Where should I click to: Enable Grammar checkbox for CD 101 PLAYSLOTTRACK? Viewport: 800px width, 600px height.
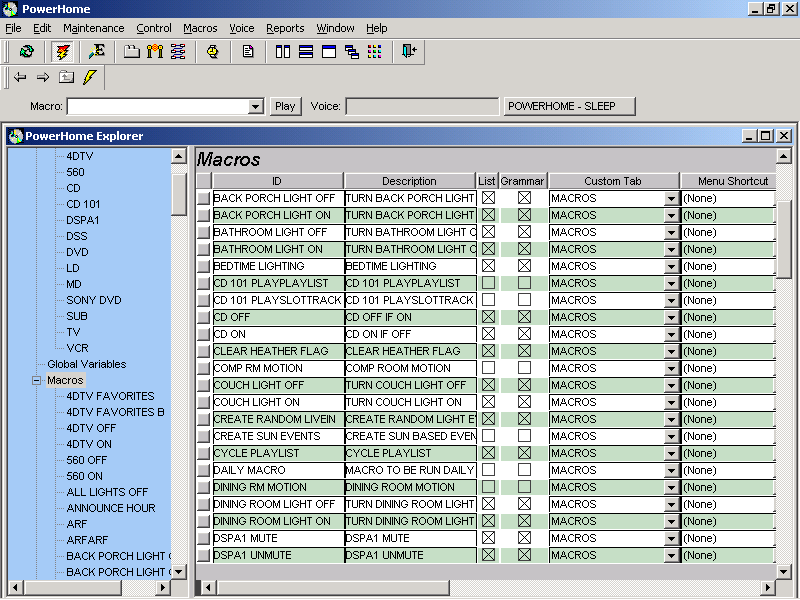(x=524, y=300)
